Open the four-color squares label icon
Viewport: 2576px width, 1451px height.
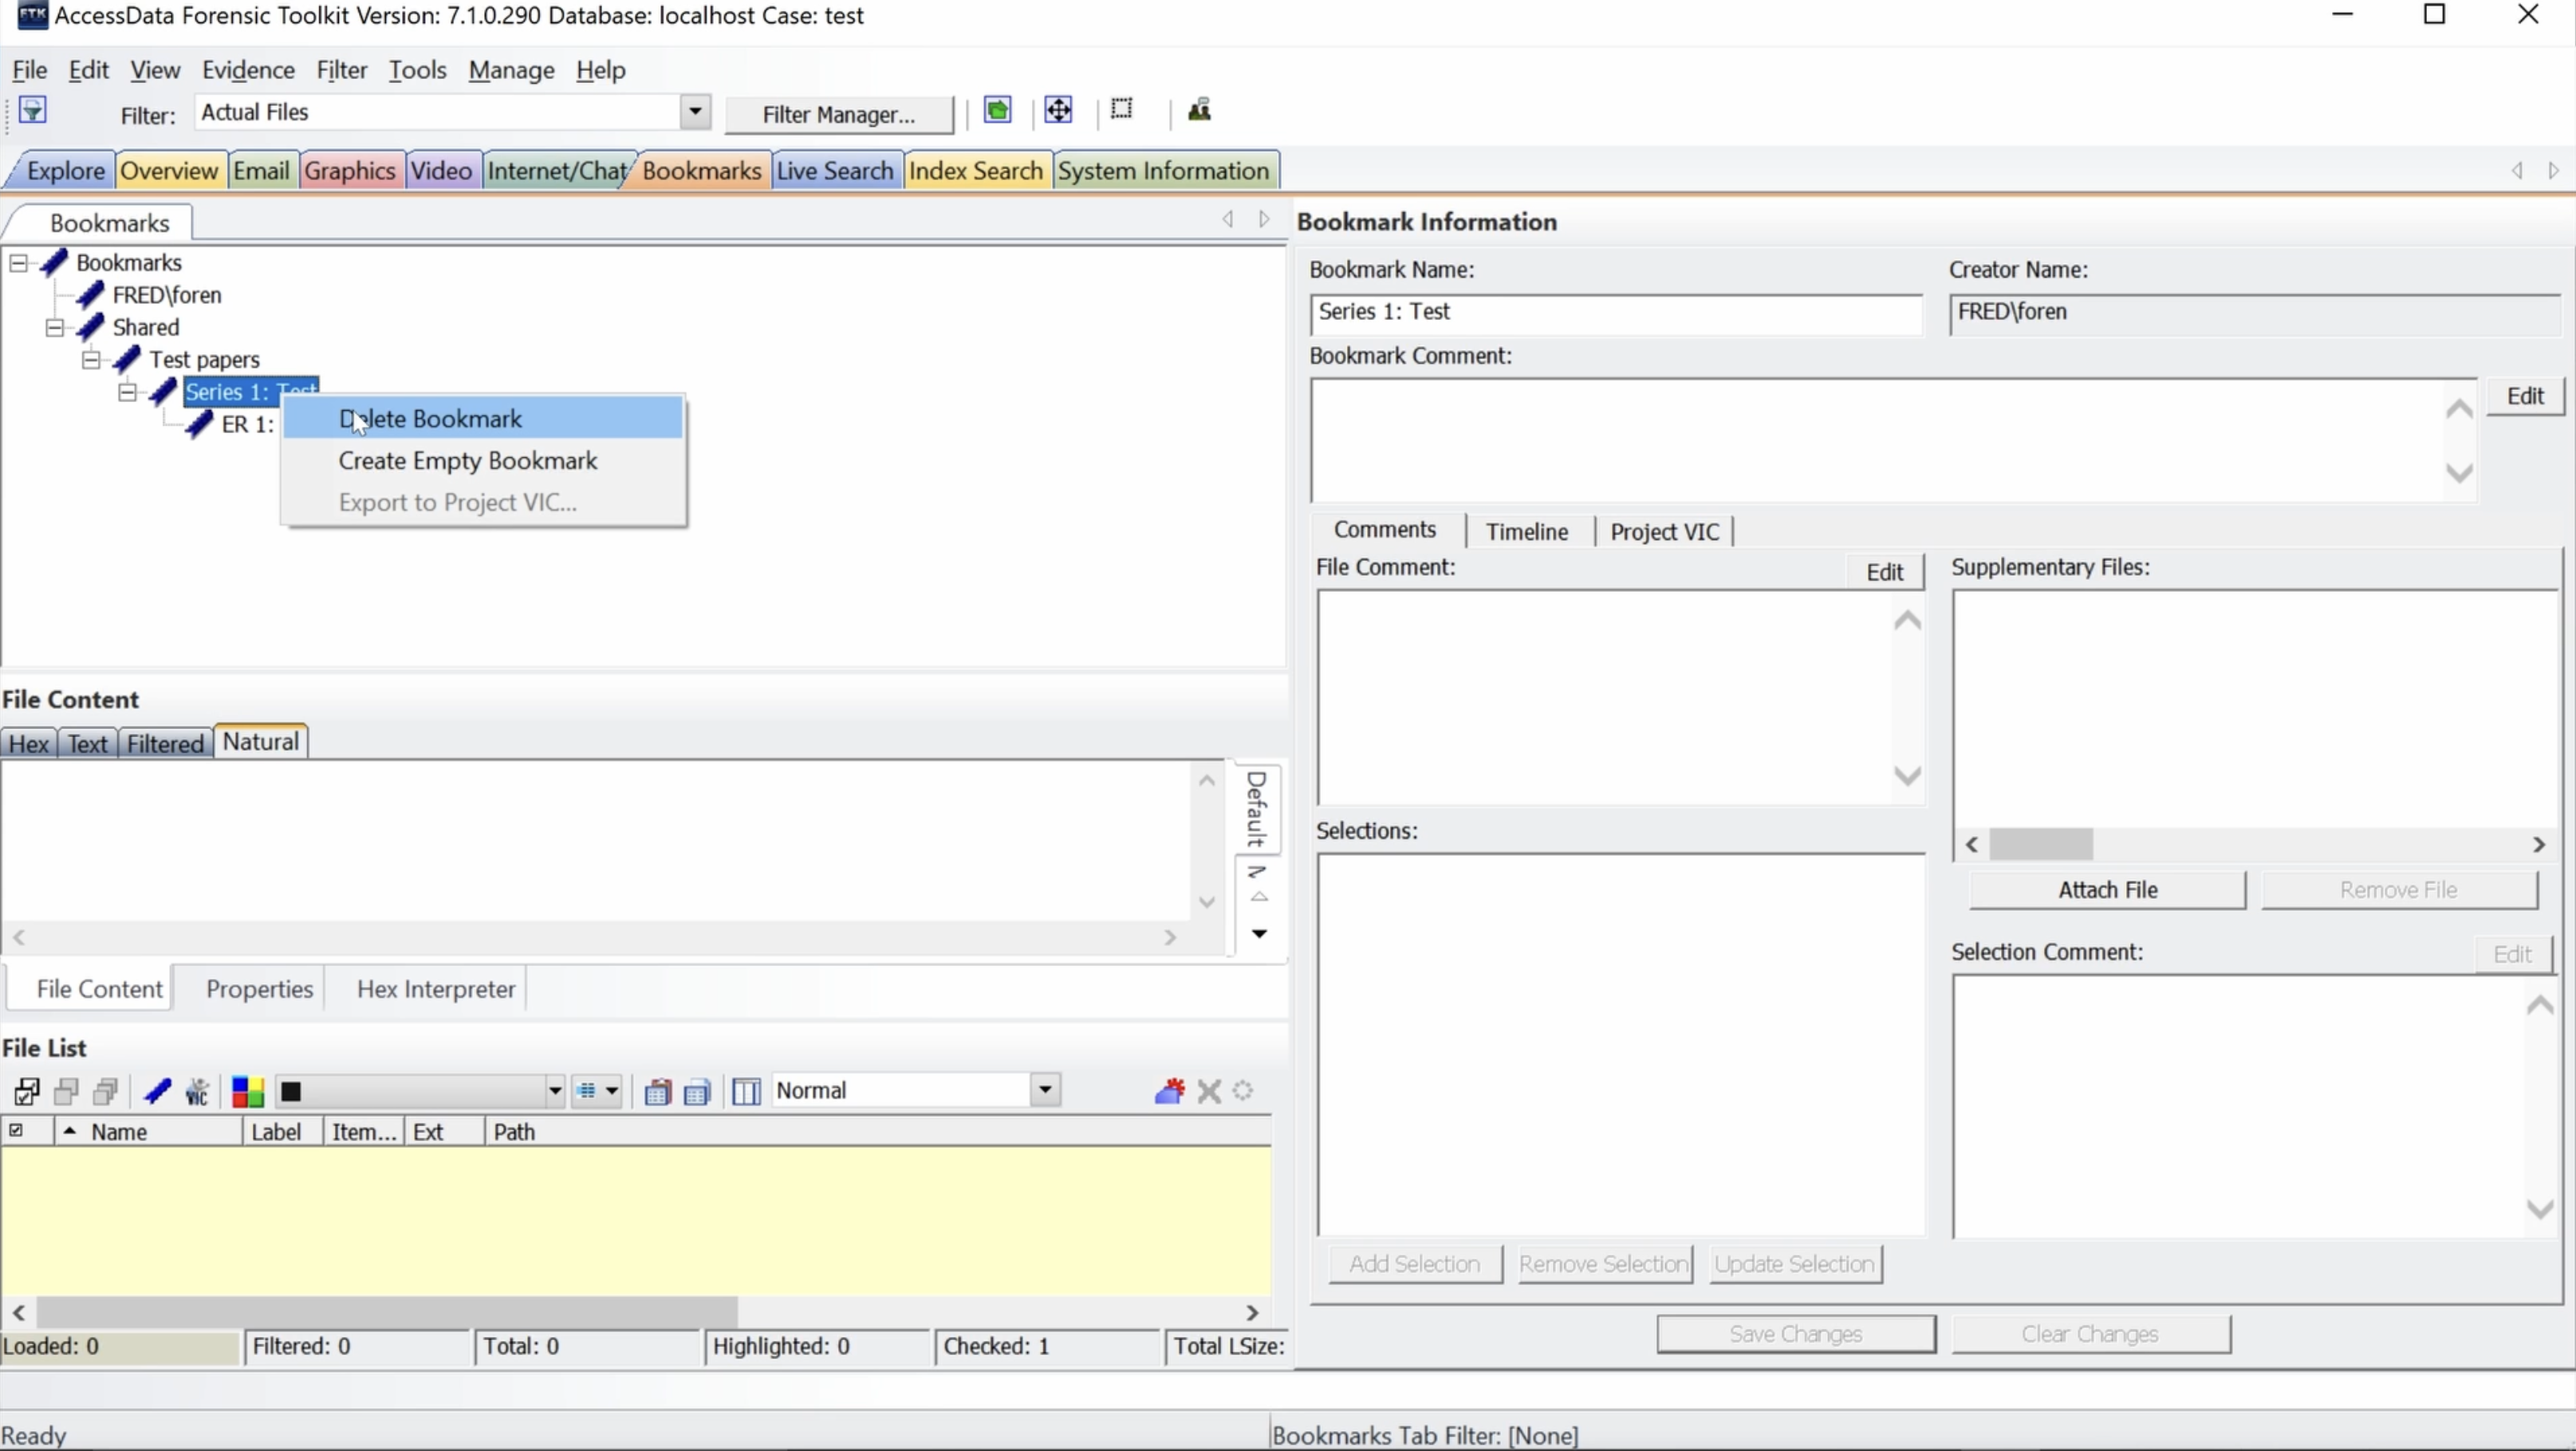click(247, 1091)
